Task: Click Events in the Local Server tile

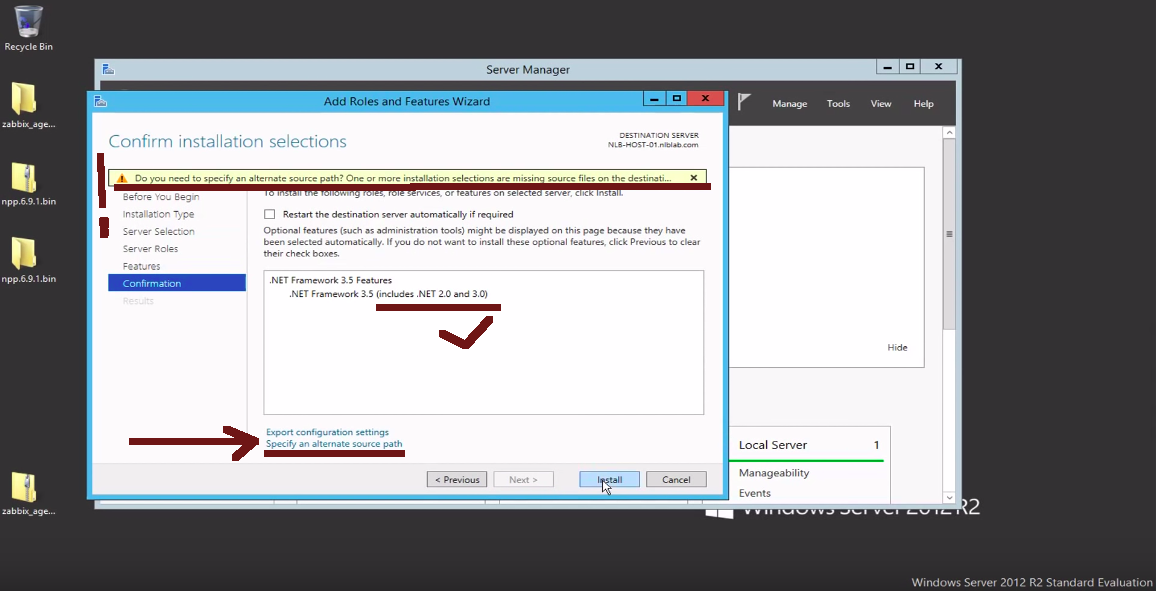Action: click(755, 493)
